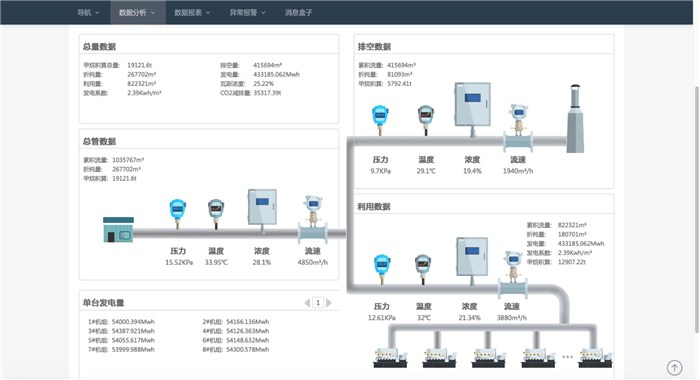Click the pump station building icon in 总管数据
The height and width of the screenshot is (380, 700).
118,230
